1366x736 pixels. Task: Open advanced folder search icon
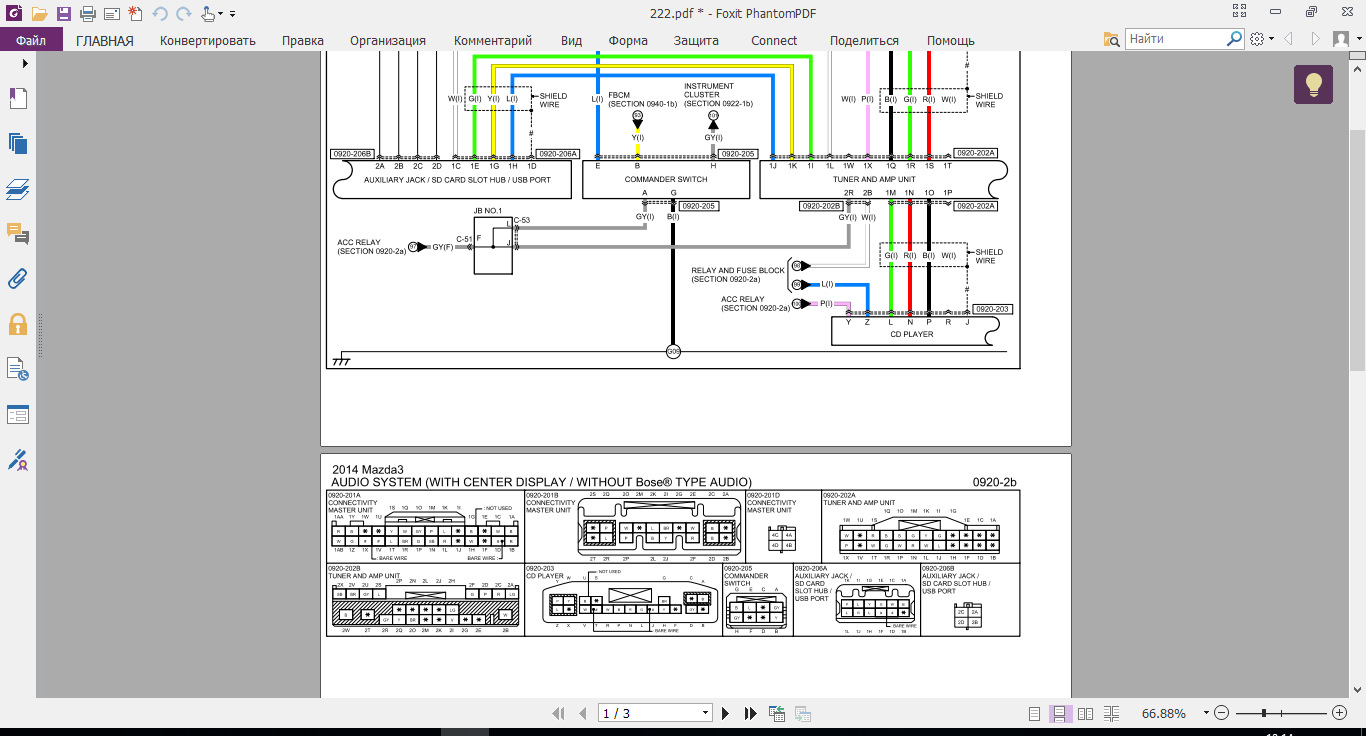pos(1111,39)
